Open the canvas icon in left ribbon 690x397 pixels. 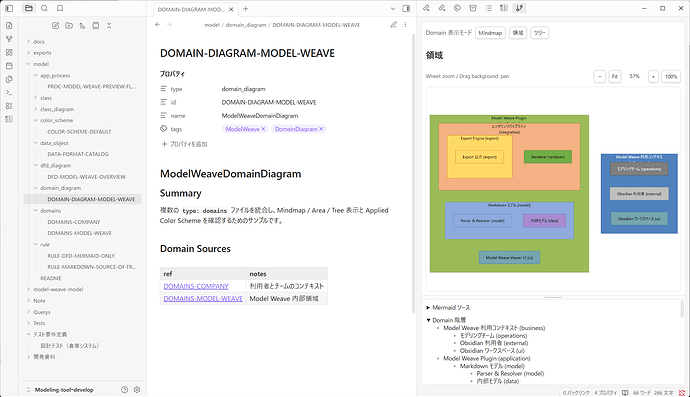[9, 52]
